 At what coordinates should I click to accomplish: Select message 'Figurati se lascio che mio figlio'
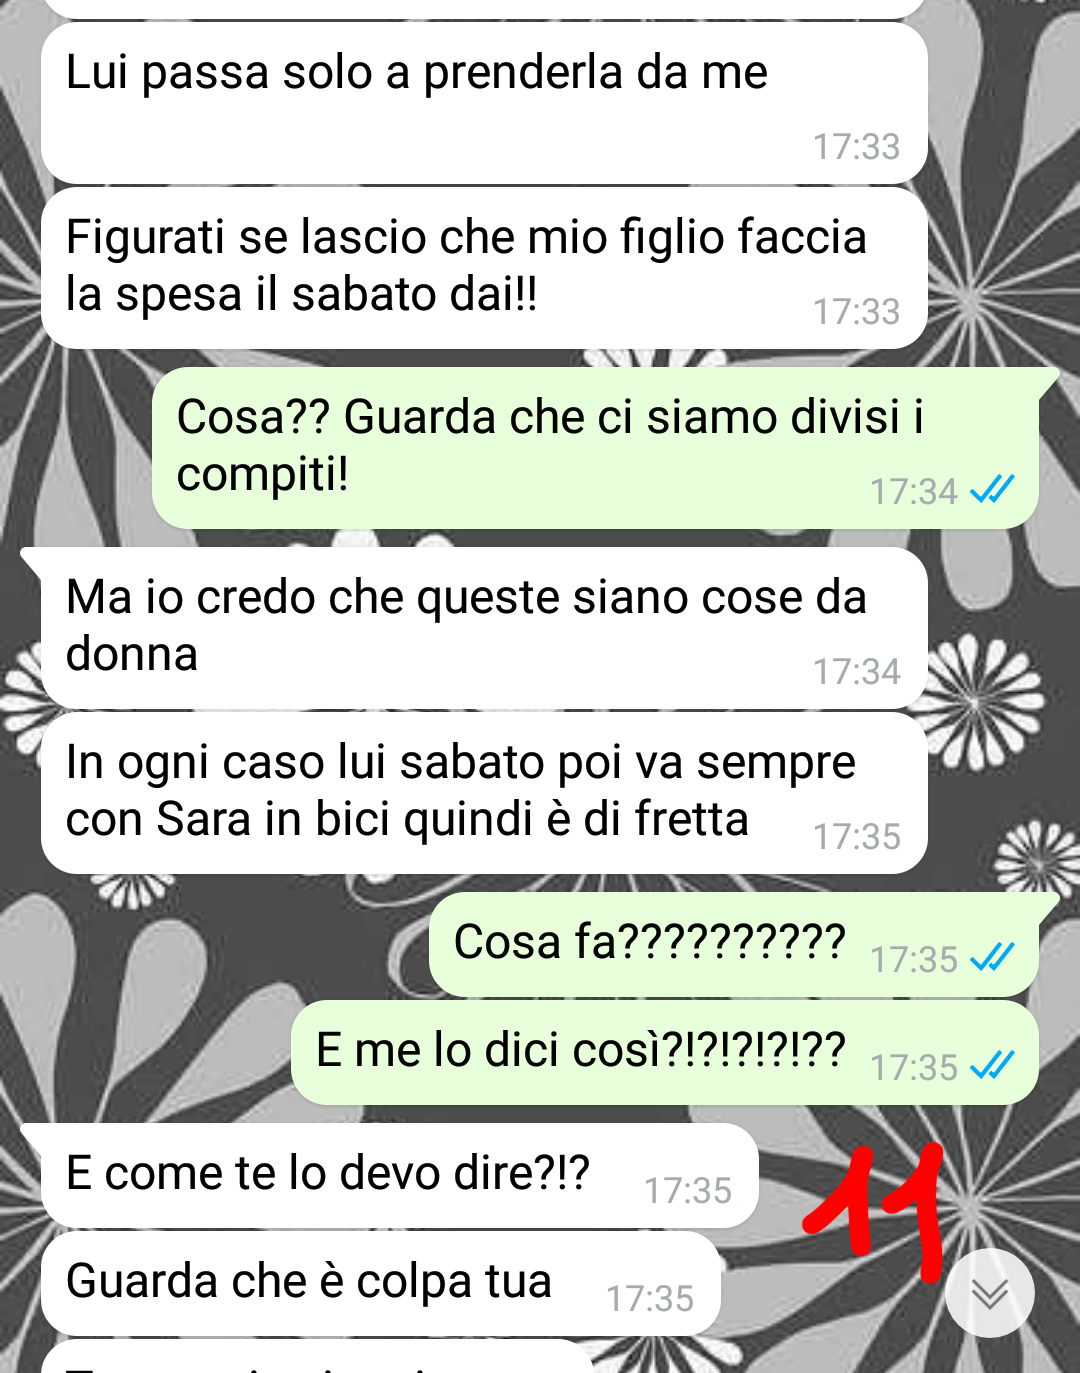click(484, 268)
